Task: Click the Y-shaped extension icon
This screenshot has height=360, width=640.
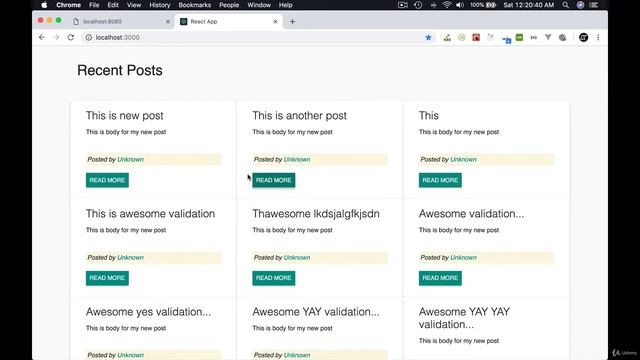Action: (548, 38)
